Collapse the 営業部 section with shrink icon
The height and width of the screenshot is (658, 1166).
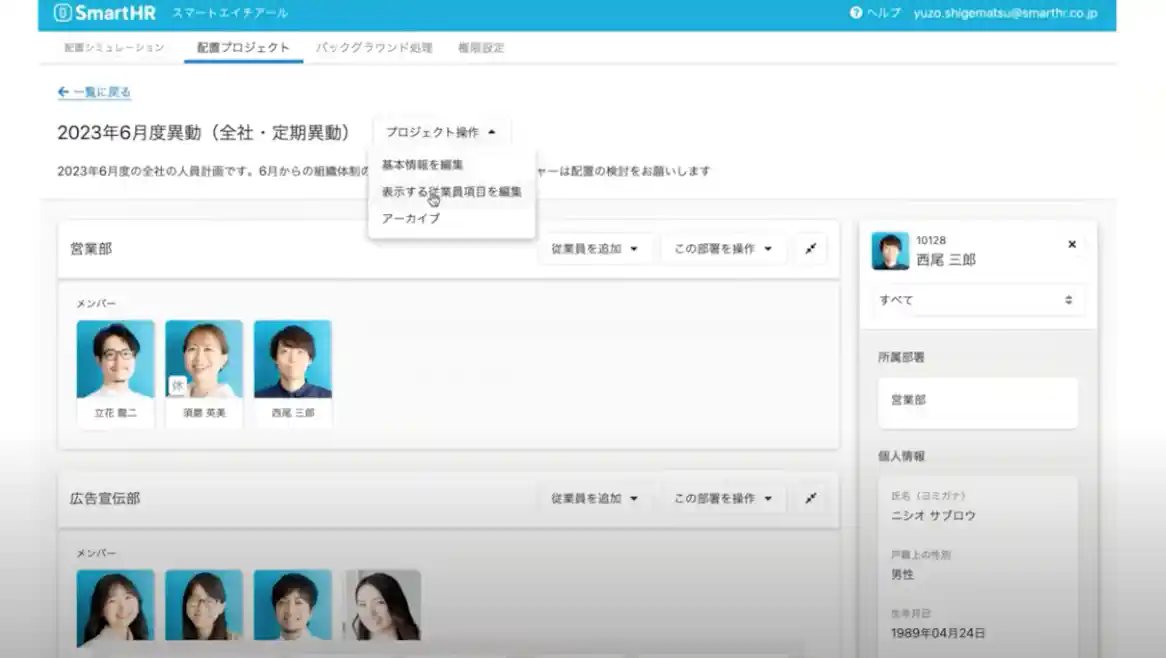pyautogui.click(x=811, y=249)
